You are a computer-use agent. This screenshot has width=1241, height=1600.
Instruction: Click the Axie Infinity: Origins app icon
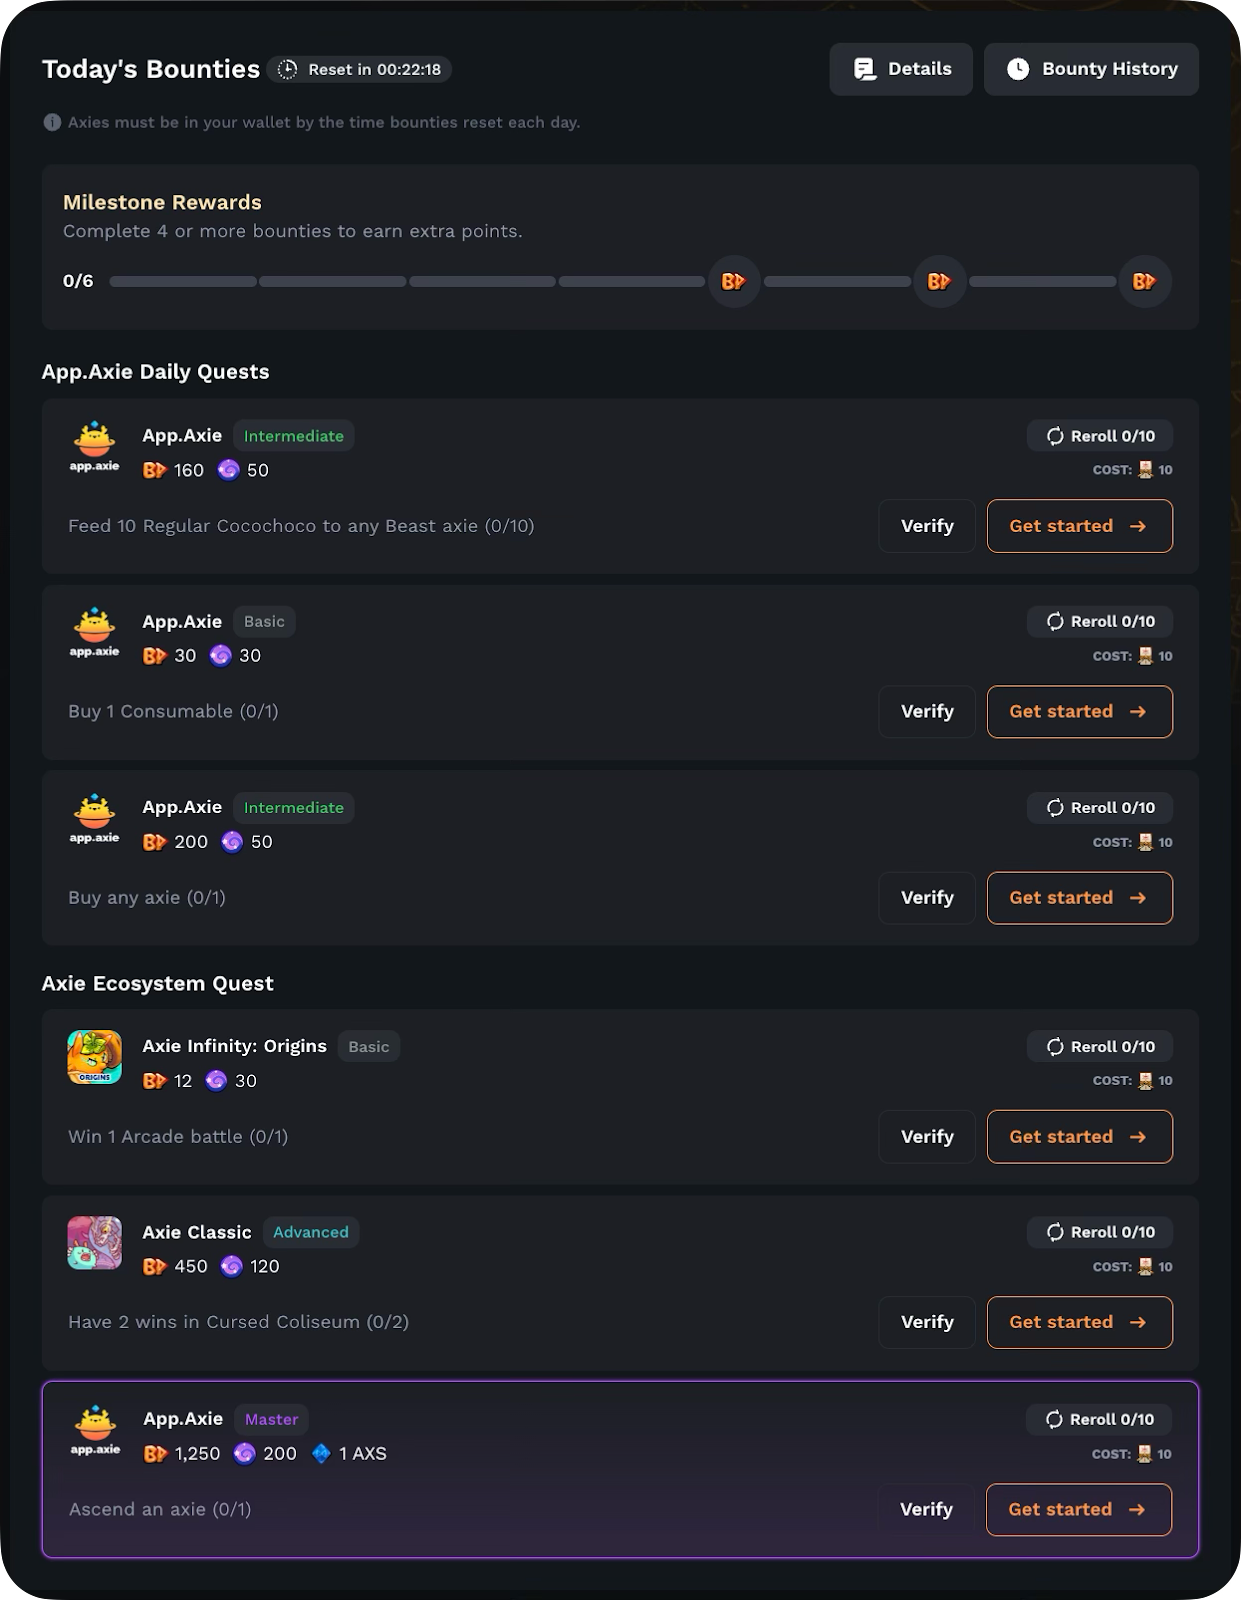(x=94, y=1056)
